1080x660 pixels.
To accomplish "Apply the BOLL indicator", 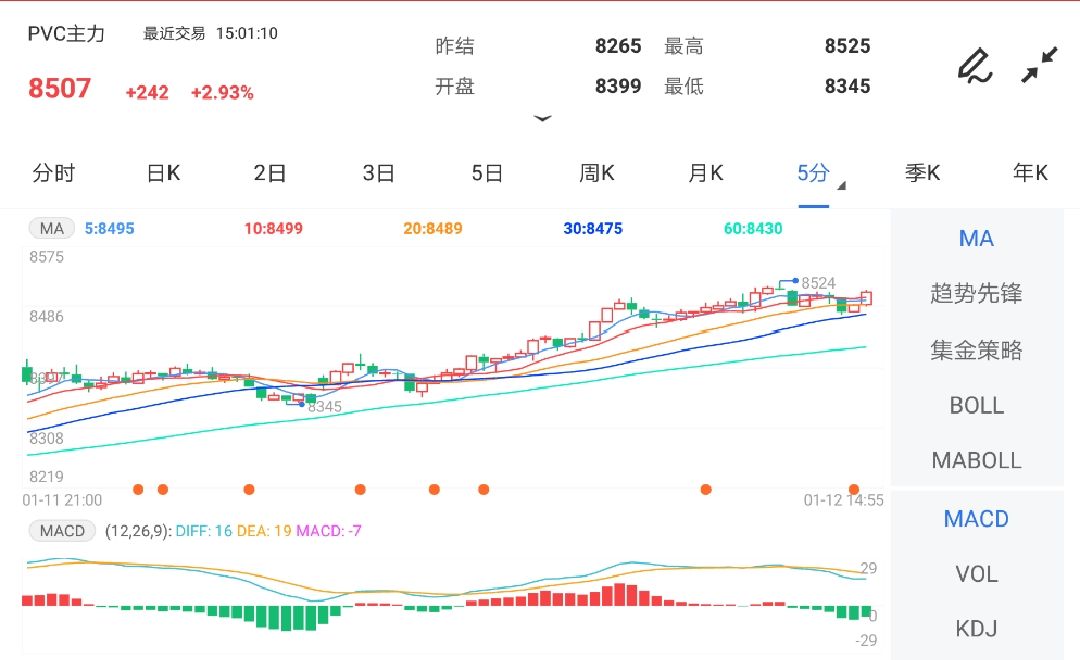I will tap(977, 405).
